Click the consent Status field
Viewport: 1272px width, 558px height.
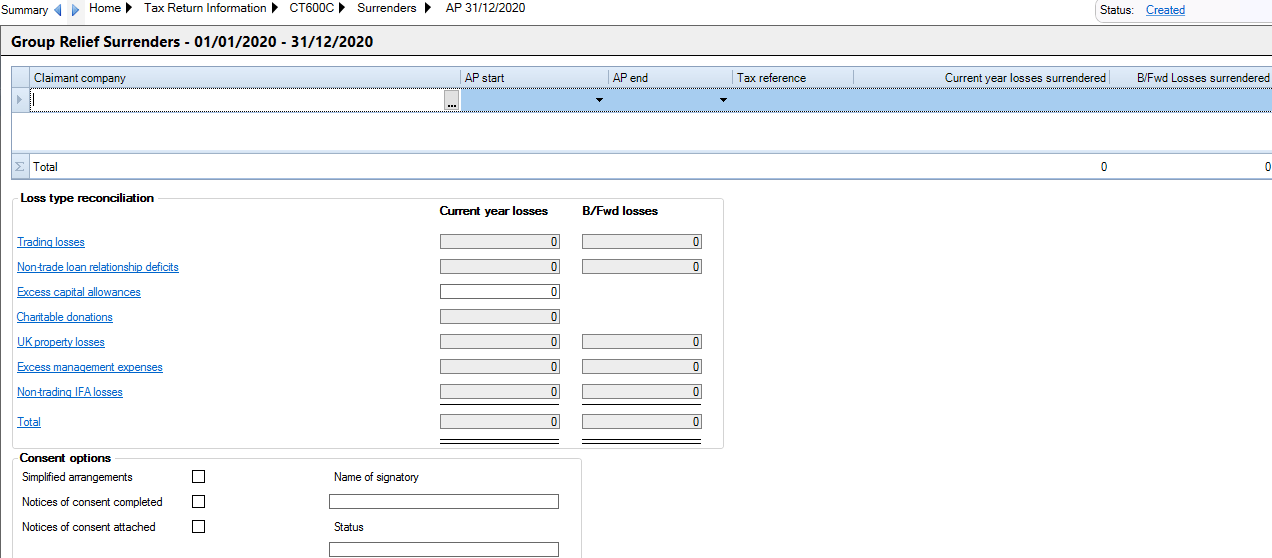click(444, 549)
